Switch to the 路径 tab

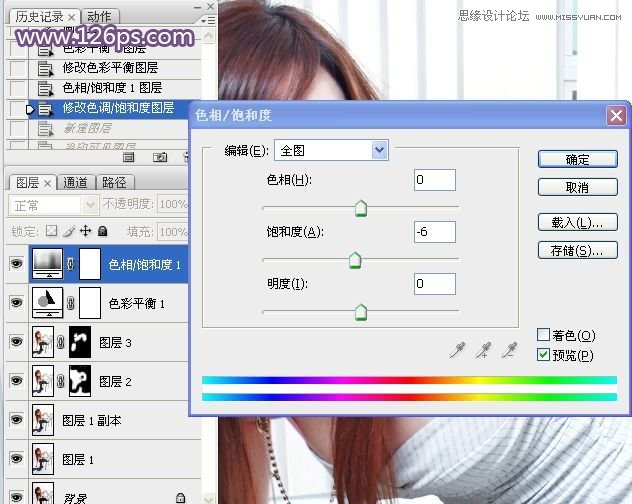tap(114, 183)
